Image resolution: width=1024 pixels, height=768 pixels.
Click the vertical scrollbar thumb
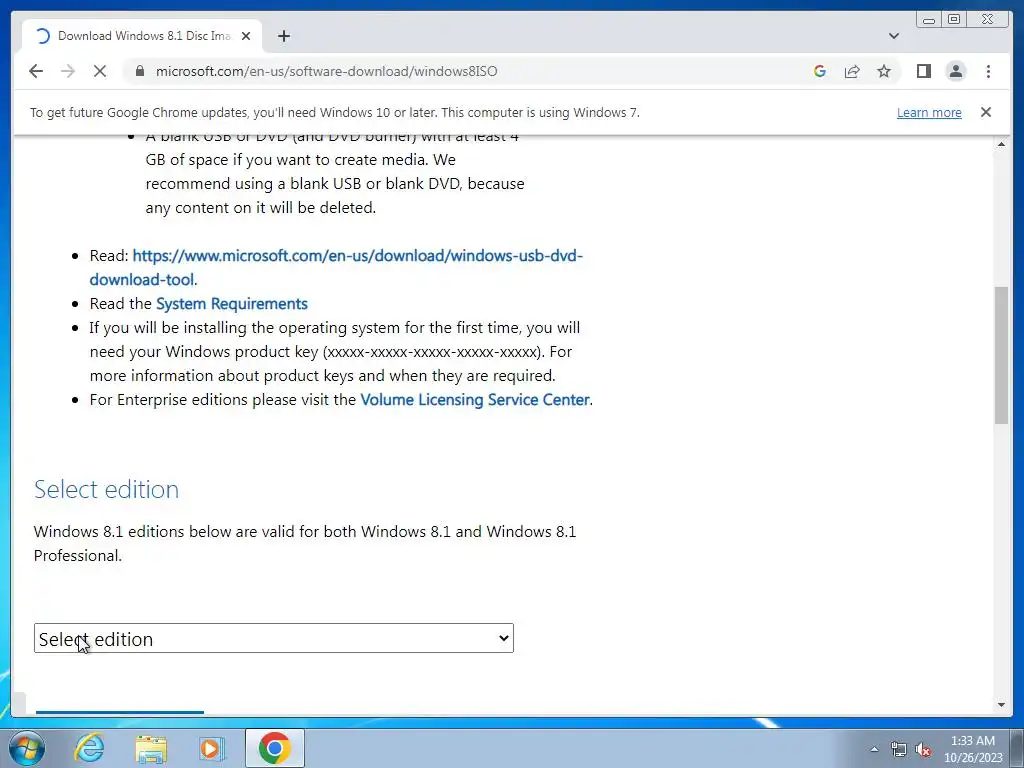(1001, 355)
